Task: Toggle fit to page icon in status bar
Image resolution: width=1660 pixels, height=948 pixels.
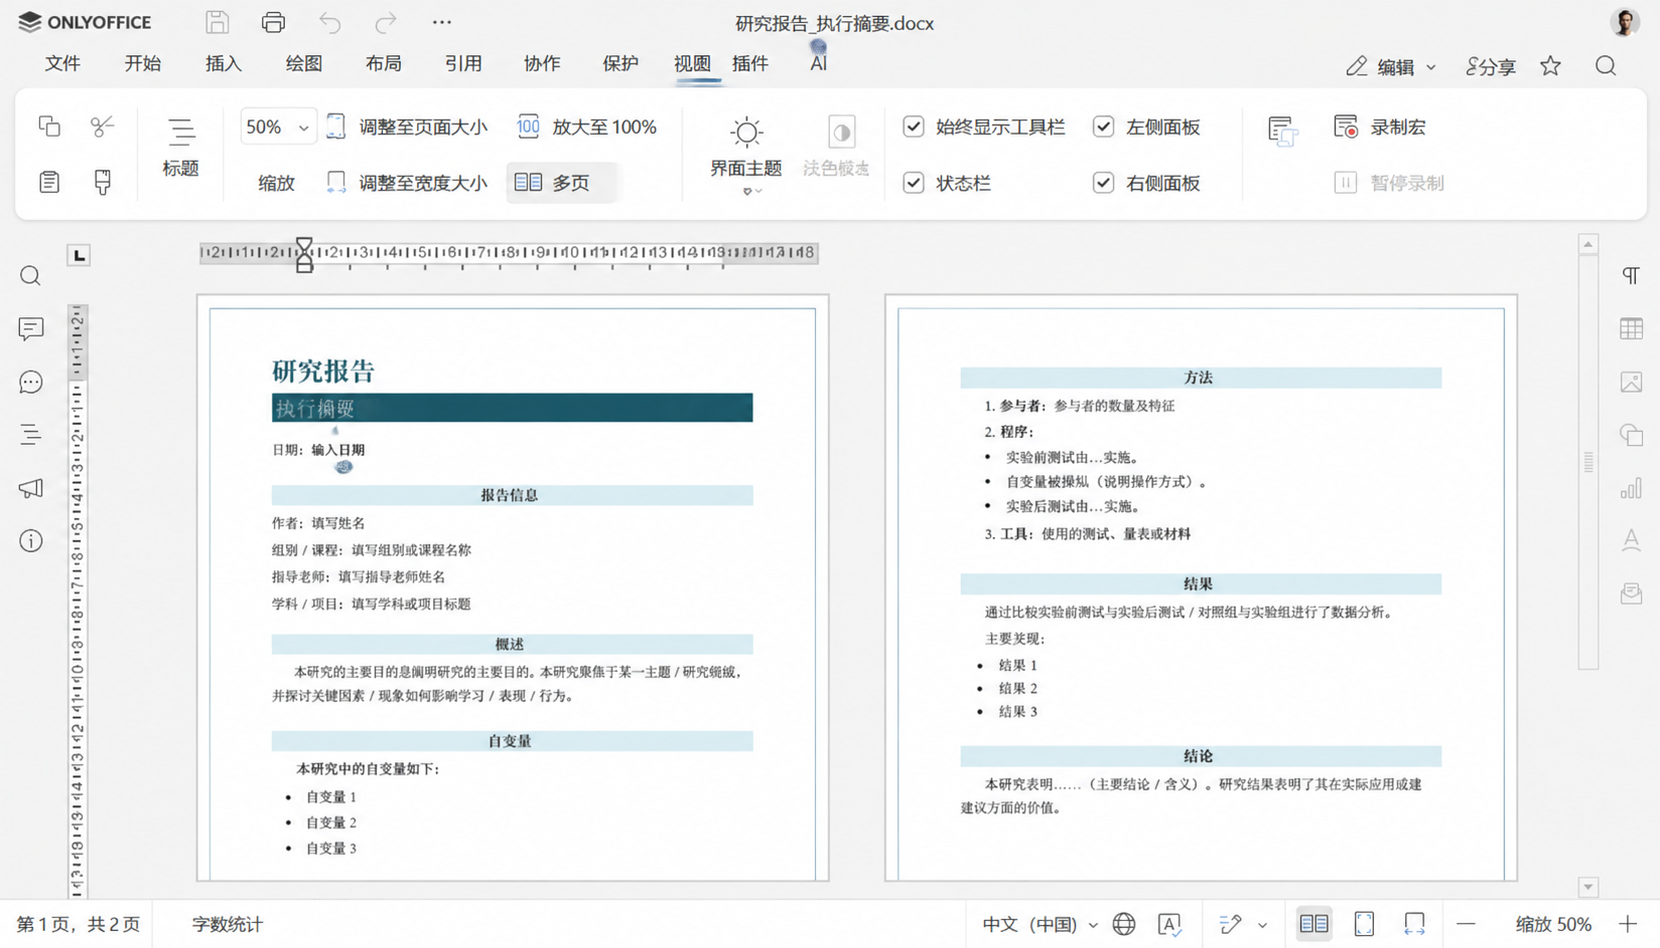Action: [1364, 924]
